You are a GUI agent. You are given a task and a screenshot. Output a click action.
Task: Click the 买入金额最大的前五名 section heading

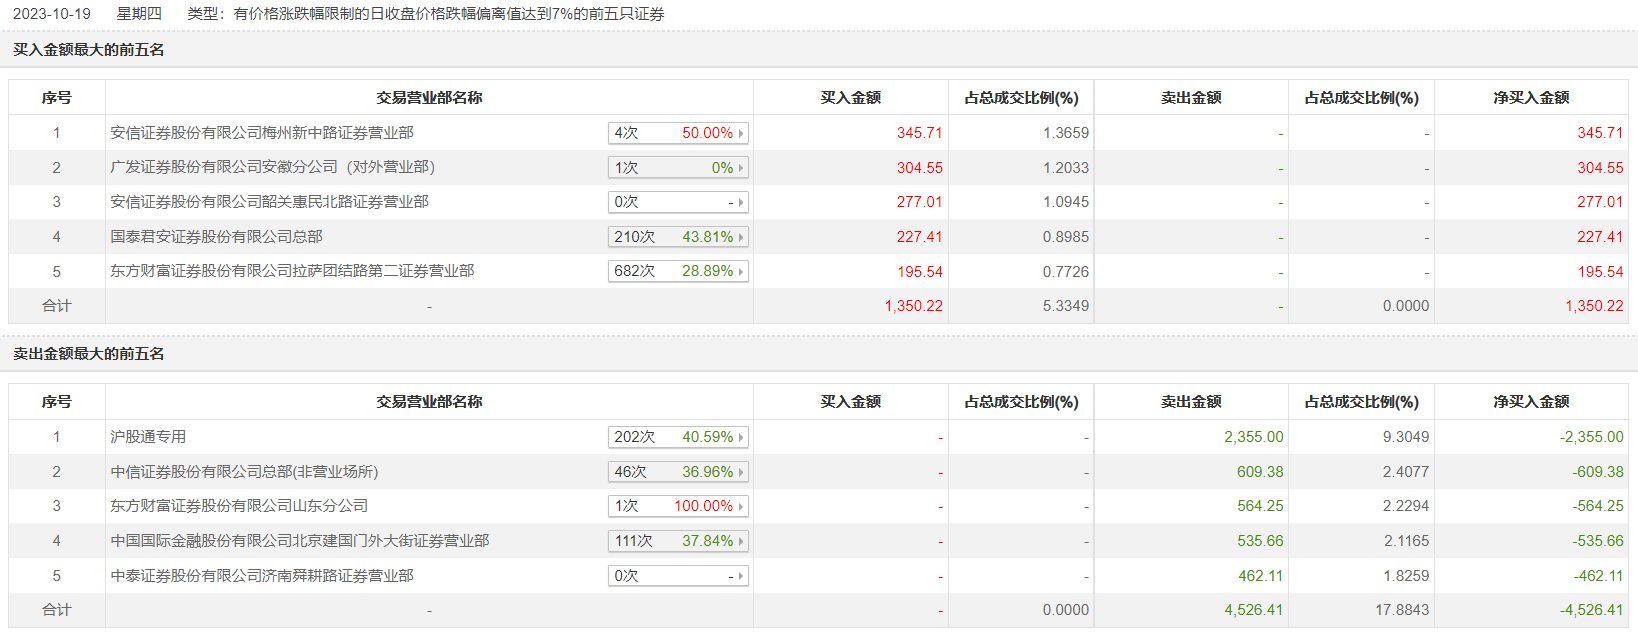coord(89,49)
